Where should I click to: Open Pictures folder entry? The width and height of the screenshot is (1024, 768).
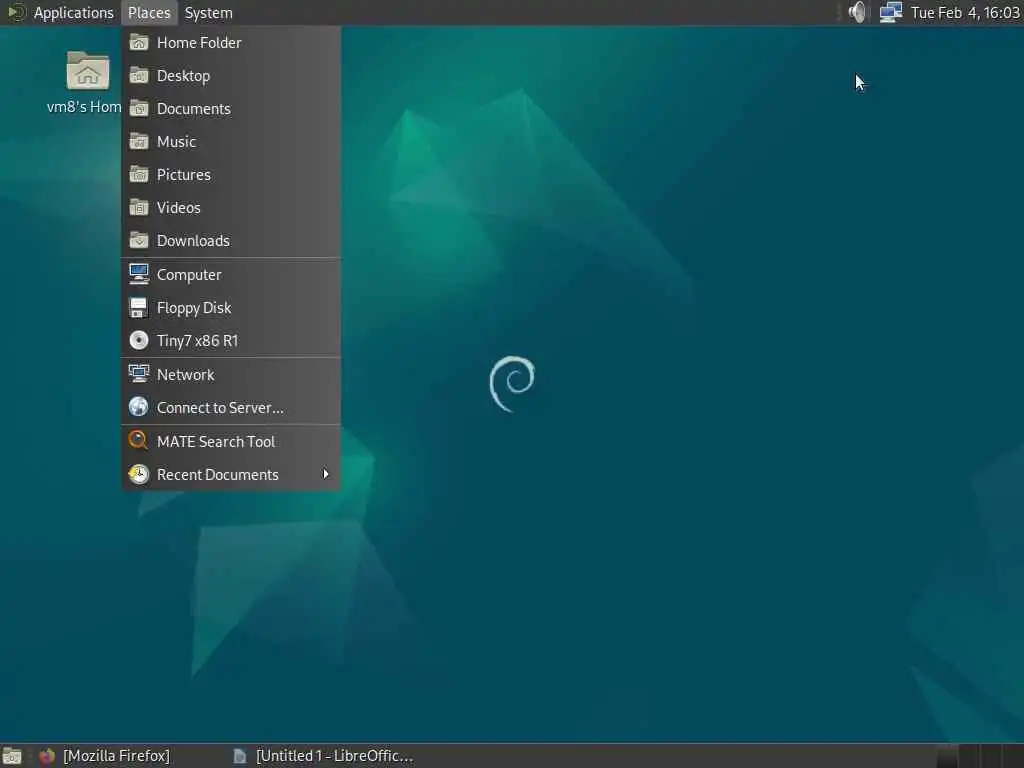[x=231, y=174]
